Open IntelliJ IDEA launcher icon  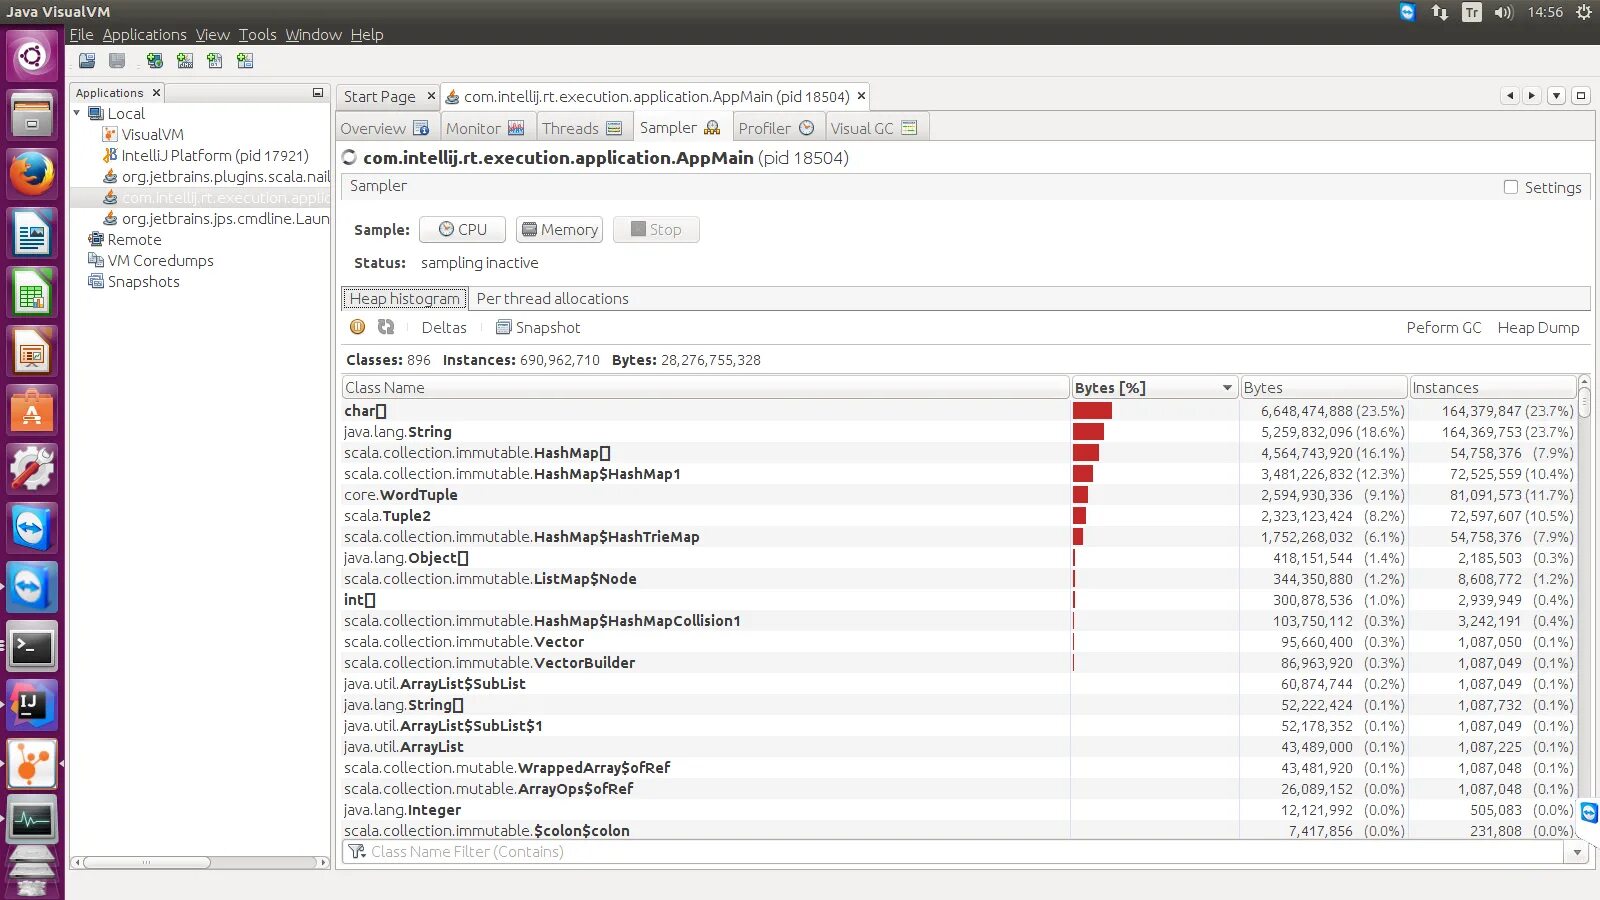coord(32,706)
